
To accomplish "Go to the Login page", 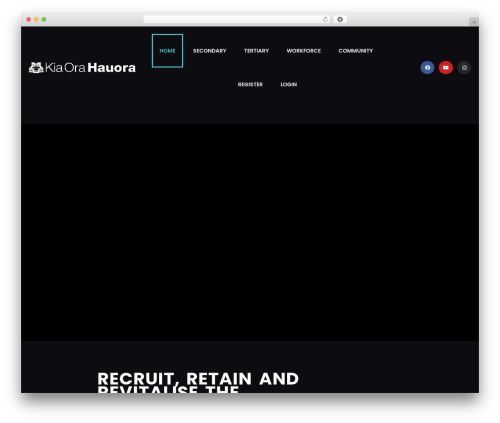I will pos(289,84).
